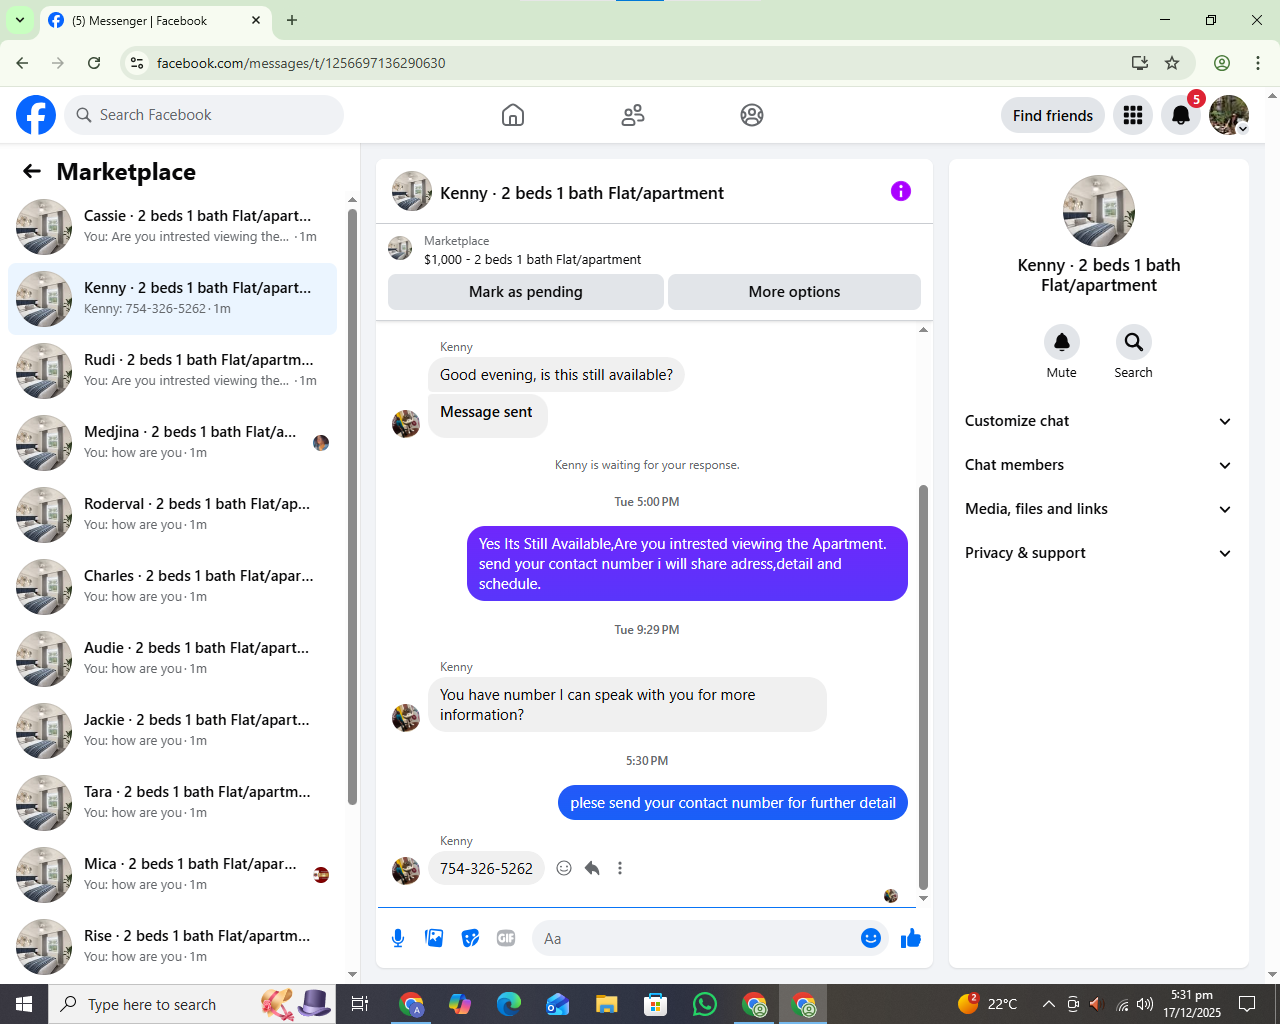Go back using the Marketplace arrow
1280x1024 pixels.
32,172
